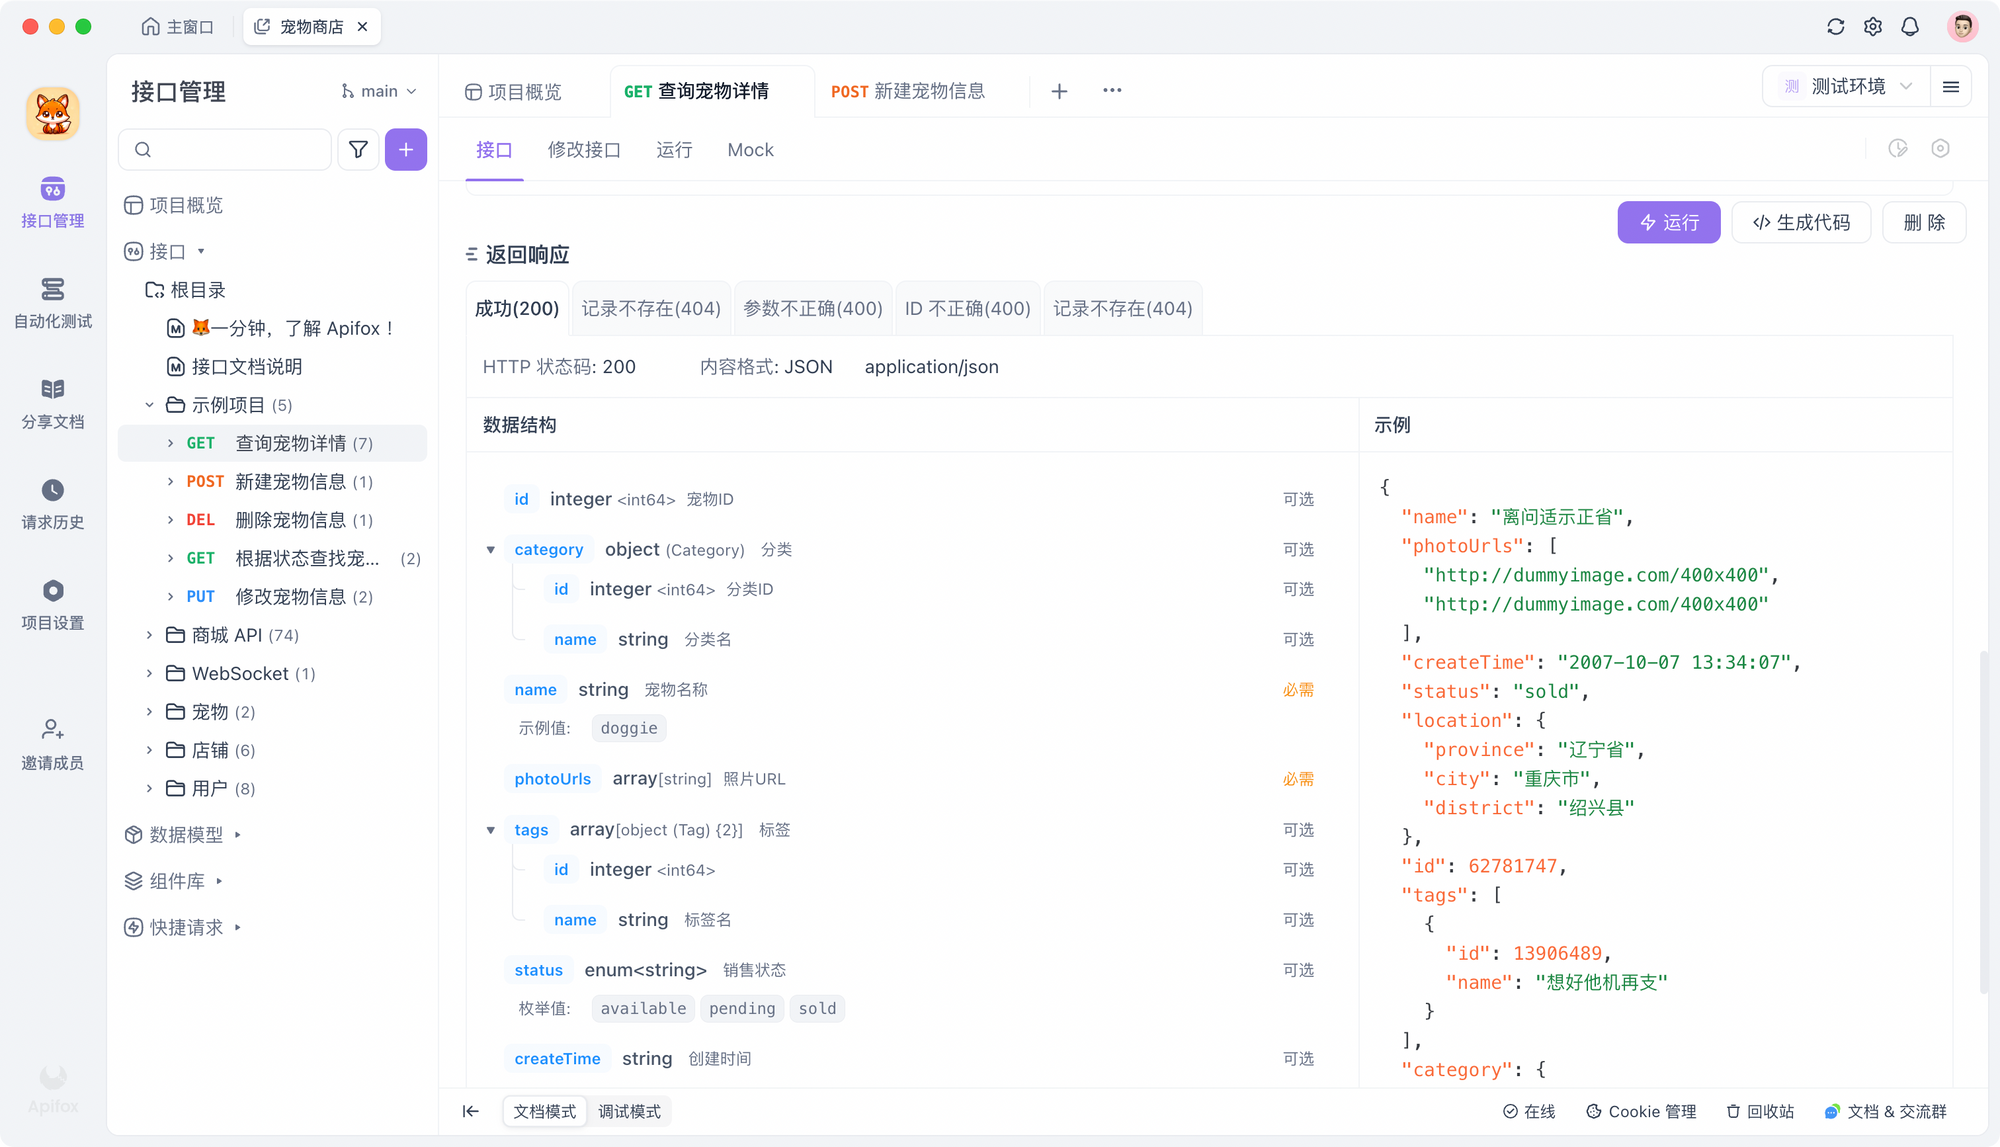This screenshot has height=1147, width=2000.
Task: Switch to 修改接口 tab
Action: [584, 150]
